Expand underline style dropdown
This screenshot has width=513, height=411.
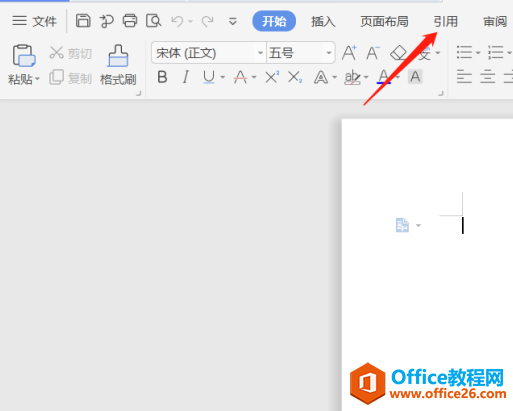222,78
